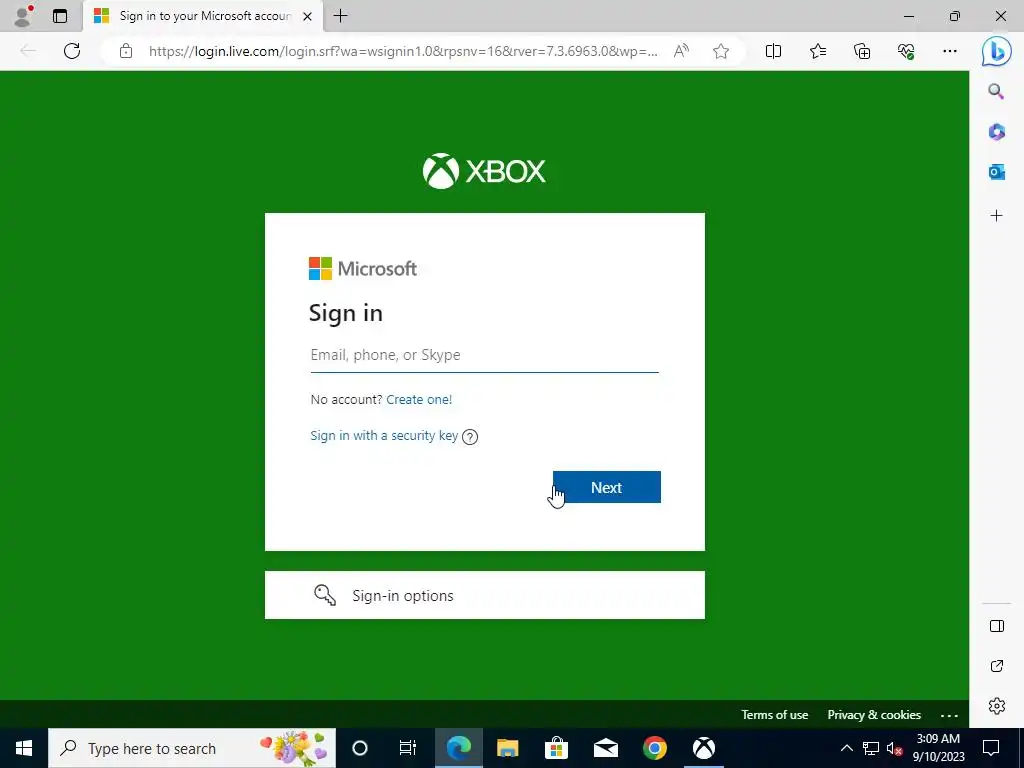Open Microsoft 365 sidebar app
Viewport: 1024px width, 768px height.
pos(996,132)
